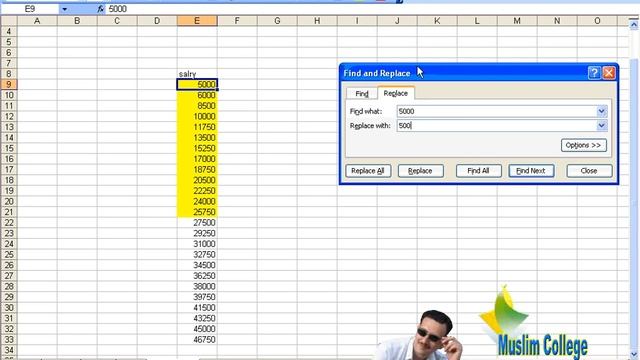Viewport: 640px width, 360px height.
Task: Click the red X dialog close icon
Action: click(x=609, y=73)
